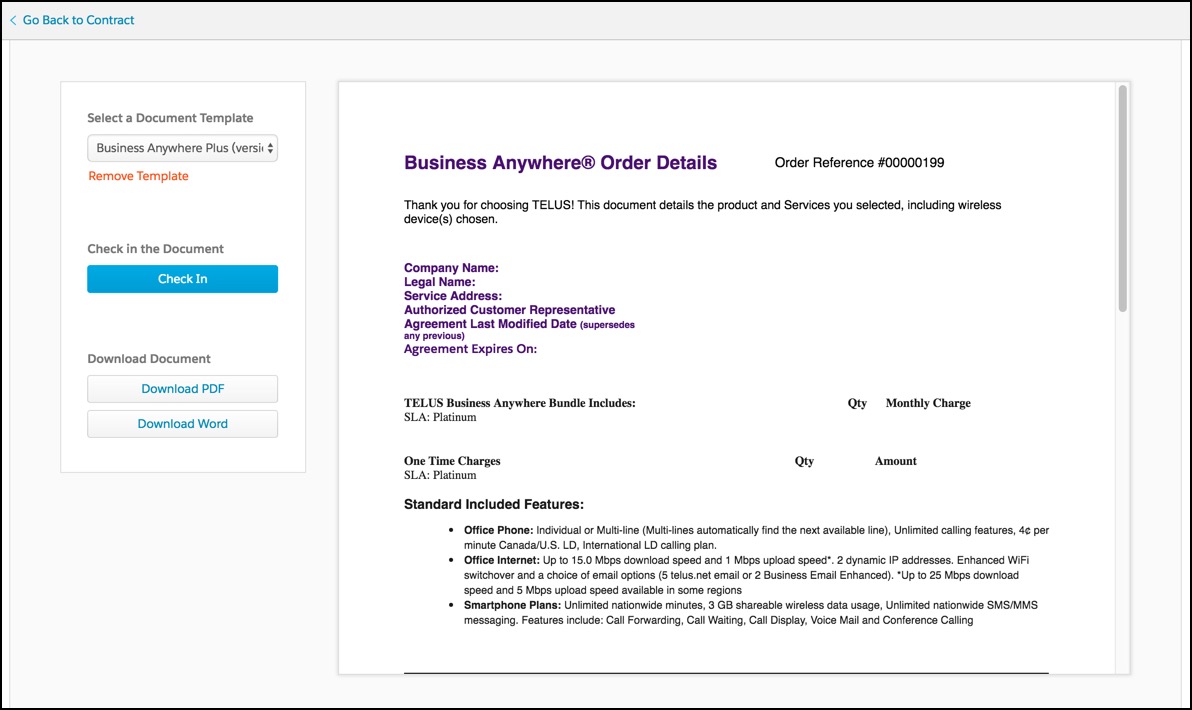Click the Monthly Charge column header
Image resolution: width=1192 pixels, height=710 pixels.
[927, 403]
